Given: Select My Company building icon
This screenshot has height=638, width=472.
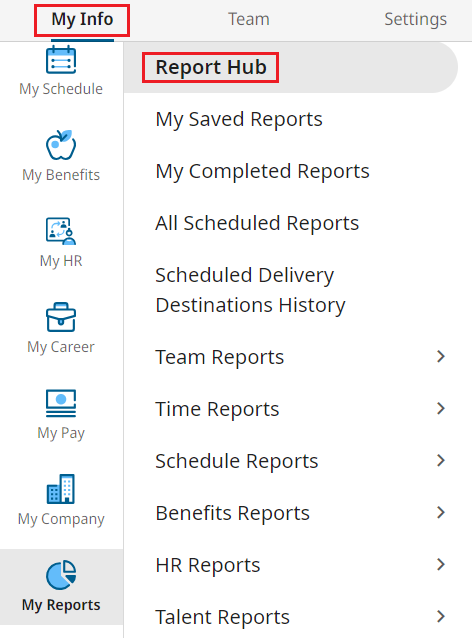Looking at the screenshot, I should pos(61,489).
